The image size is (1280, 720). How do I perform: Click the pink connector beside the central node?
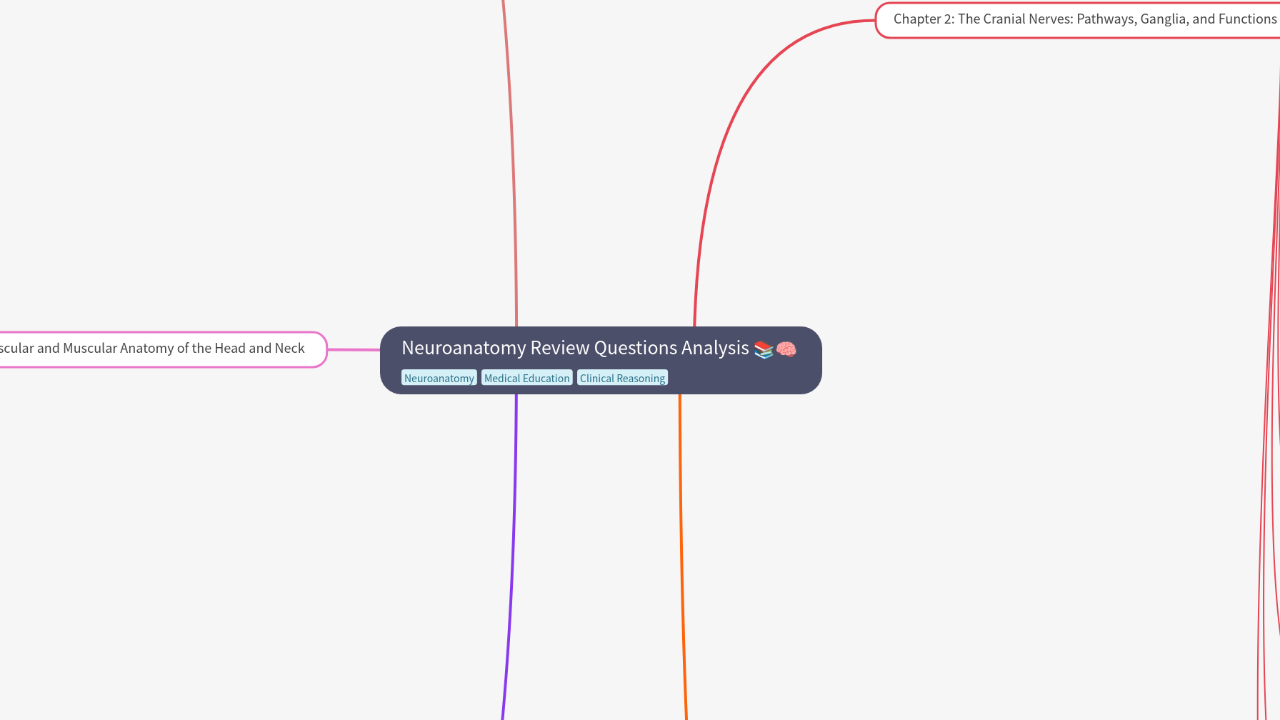tap(354, 349)
